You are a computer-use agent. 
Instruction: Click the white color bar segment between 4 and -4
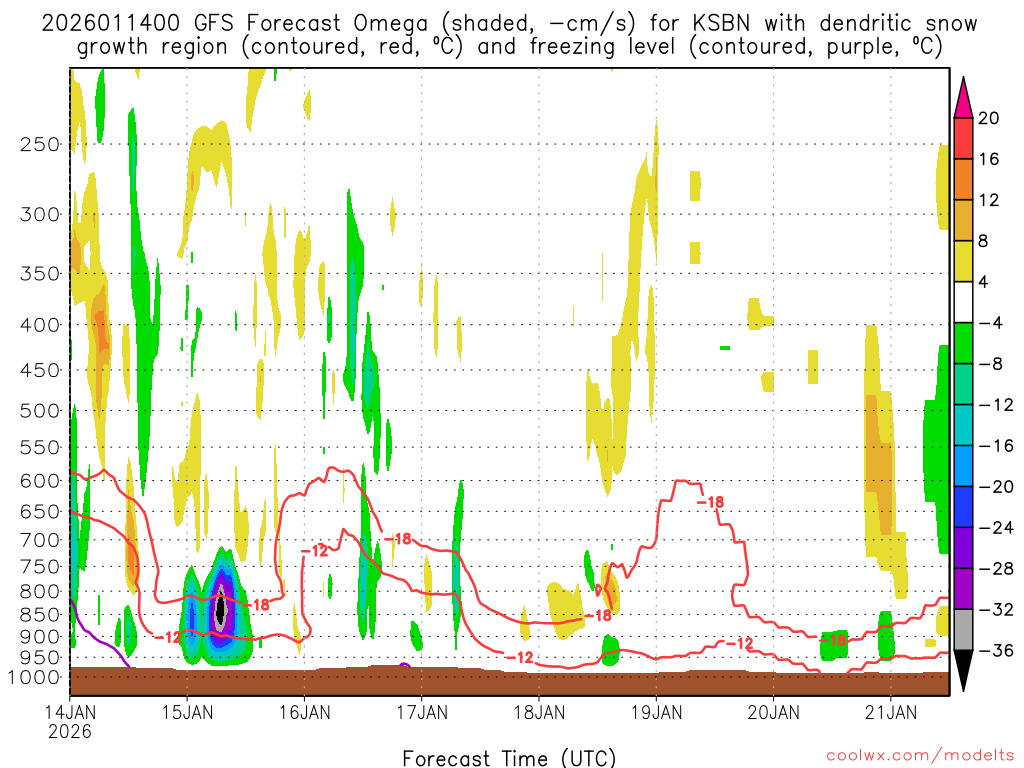pos(963,302)
